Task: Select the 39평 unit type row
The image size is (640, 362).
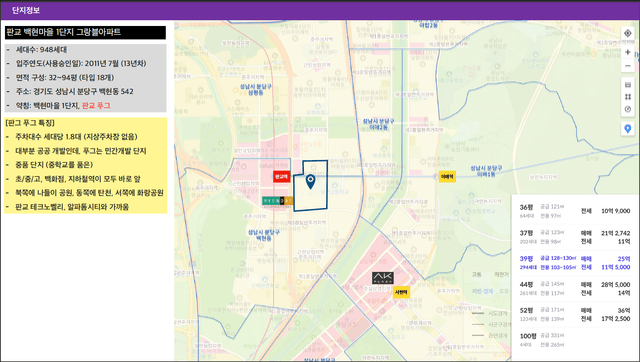Action: click(575, 262)
